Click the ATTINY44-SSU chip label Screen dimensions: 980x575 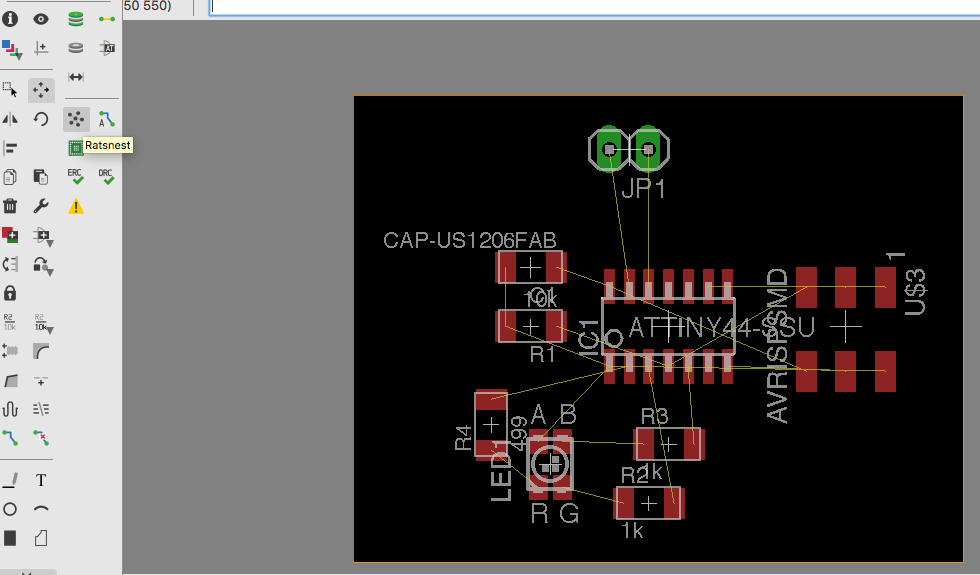click(721, 327)
